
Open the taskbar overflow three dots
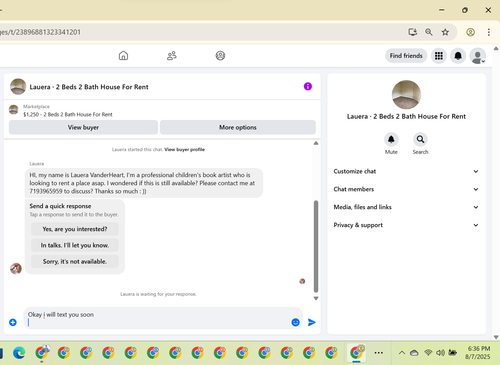pos(379,353)
